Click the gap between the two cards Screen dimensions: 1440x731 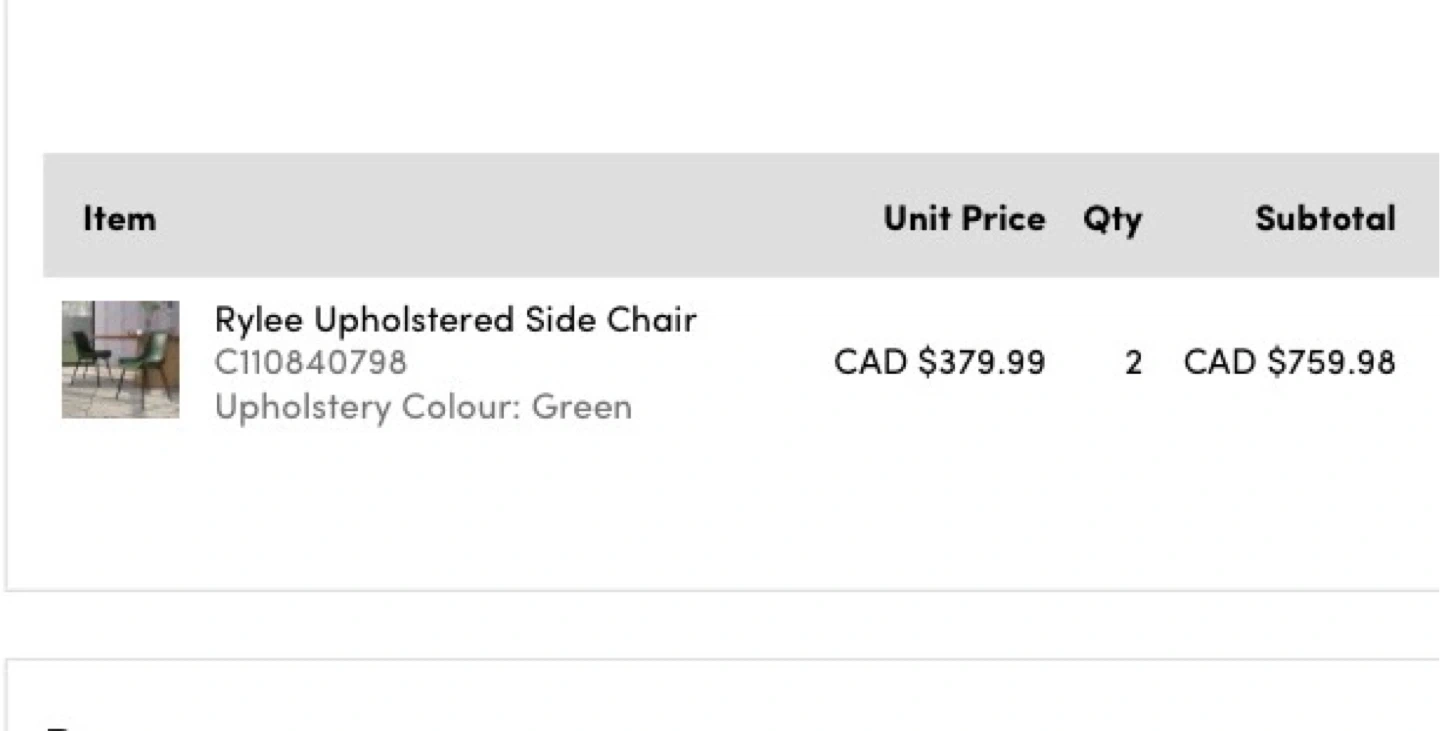click(x=700, y=625)
